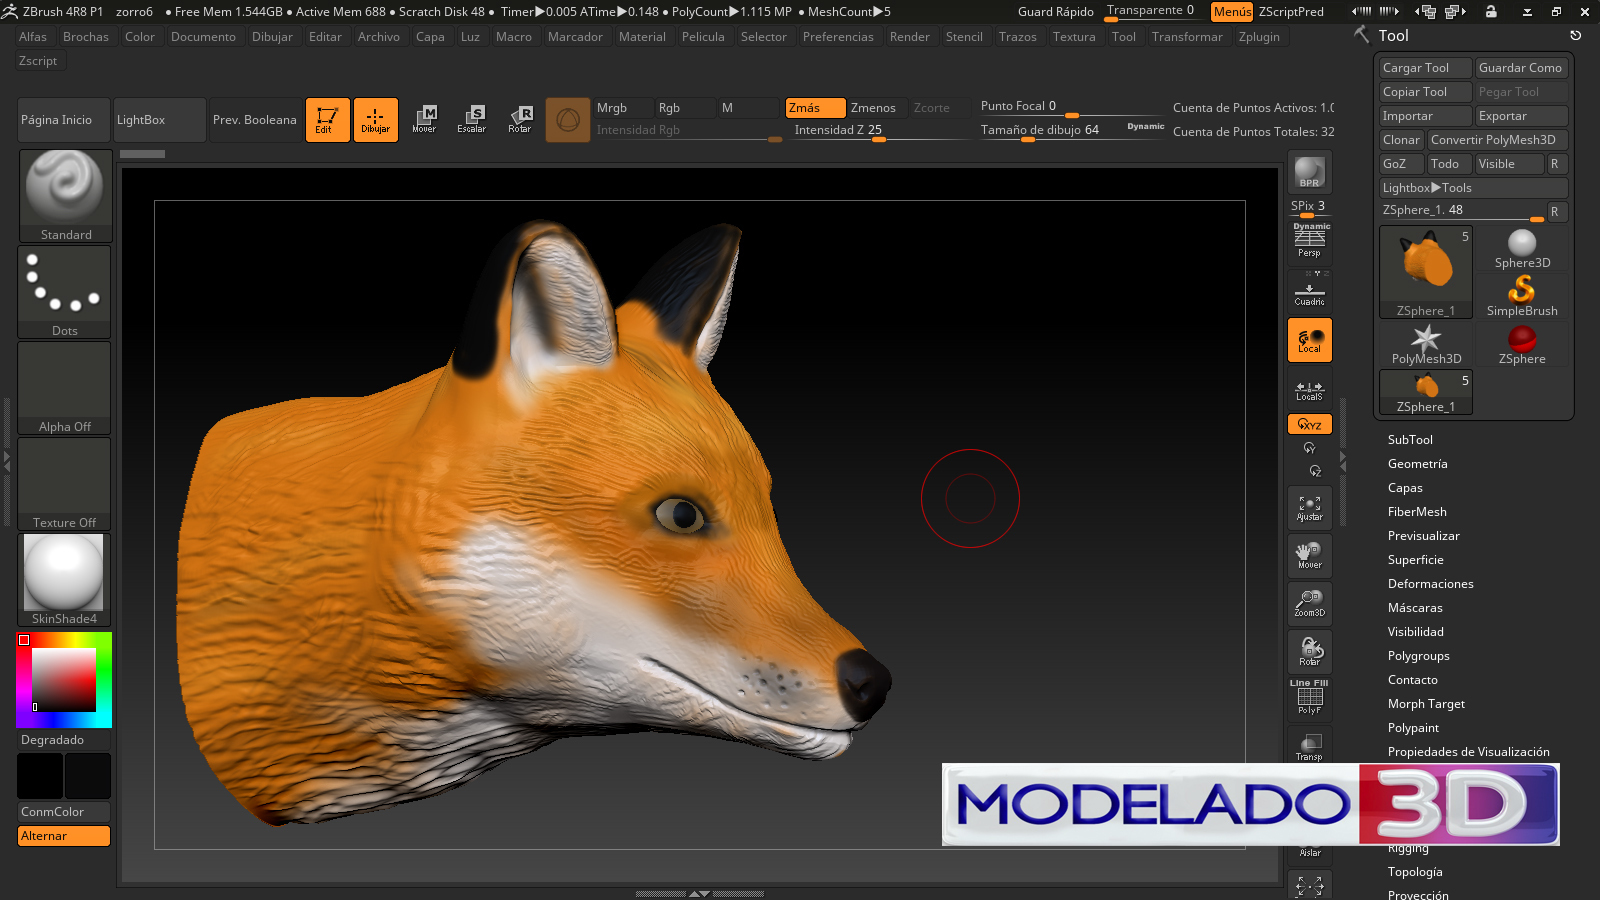Toggle Persp perspective view
The image size is (1600, 900).
pos(1309,242)
